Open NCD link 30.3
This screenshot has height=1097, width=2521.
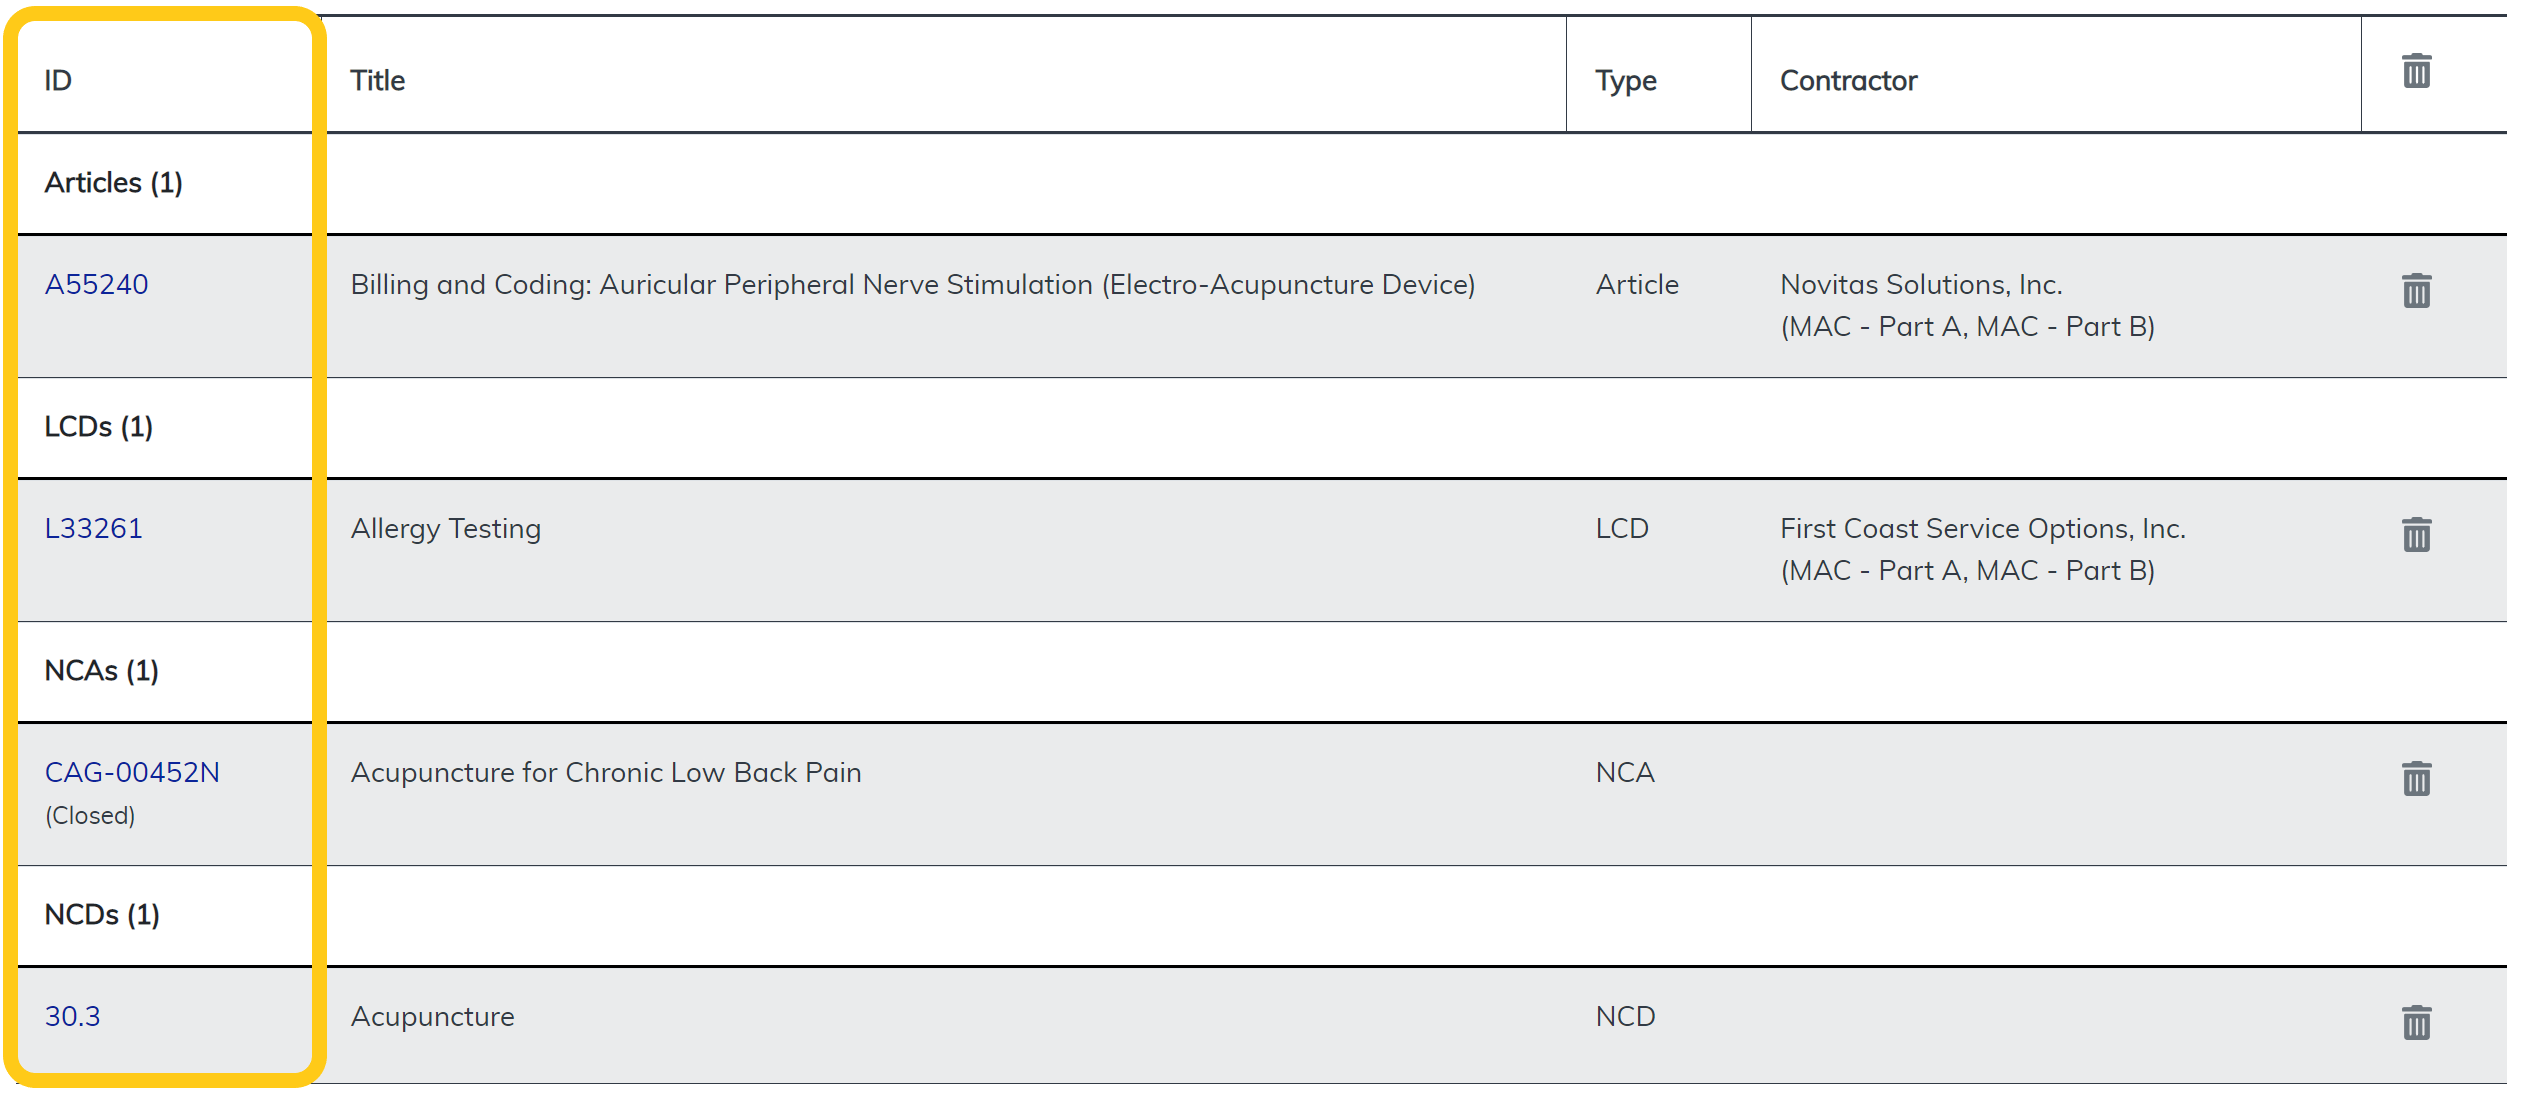[72, 1017]
